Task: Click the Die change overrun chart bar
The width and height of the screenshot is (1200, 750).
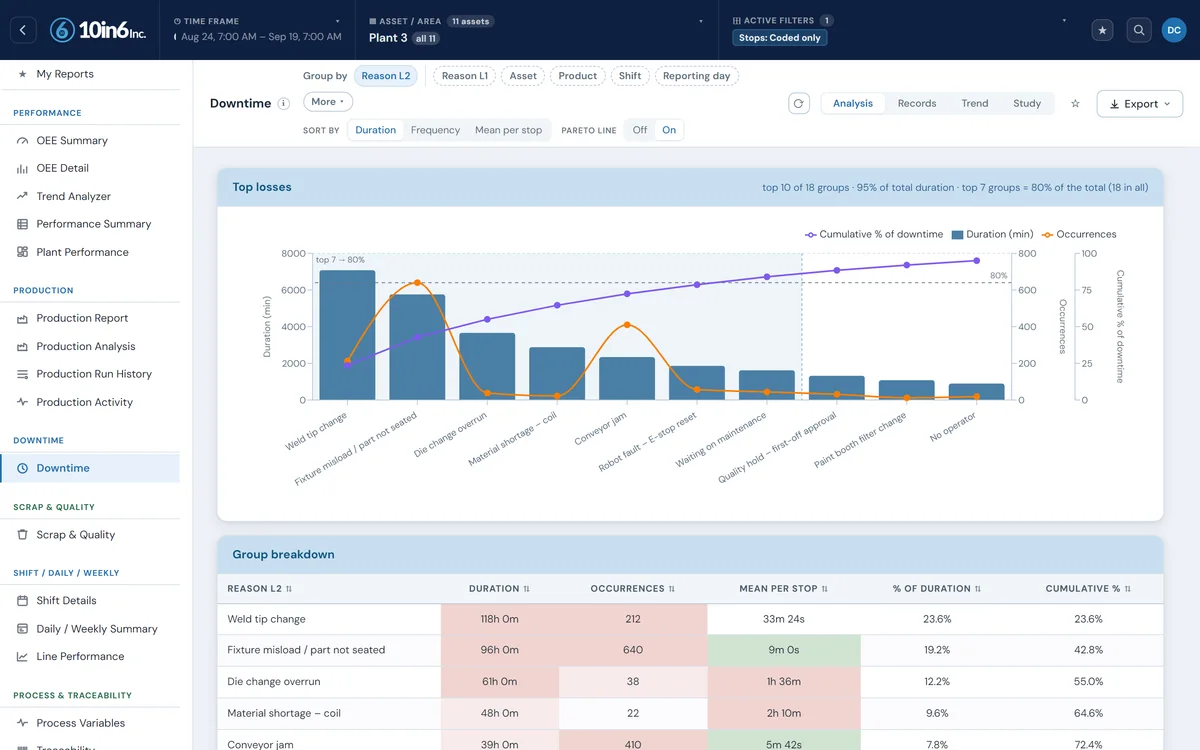Action: tap(487, 367)
